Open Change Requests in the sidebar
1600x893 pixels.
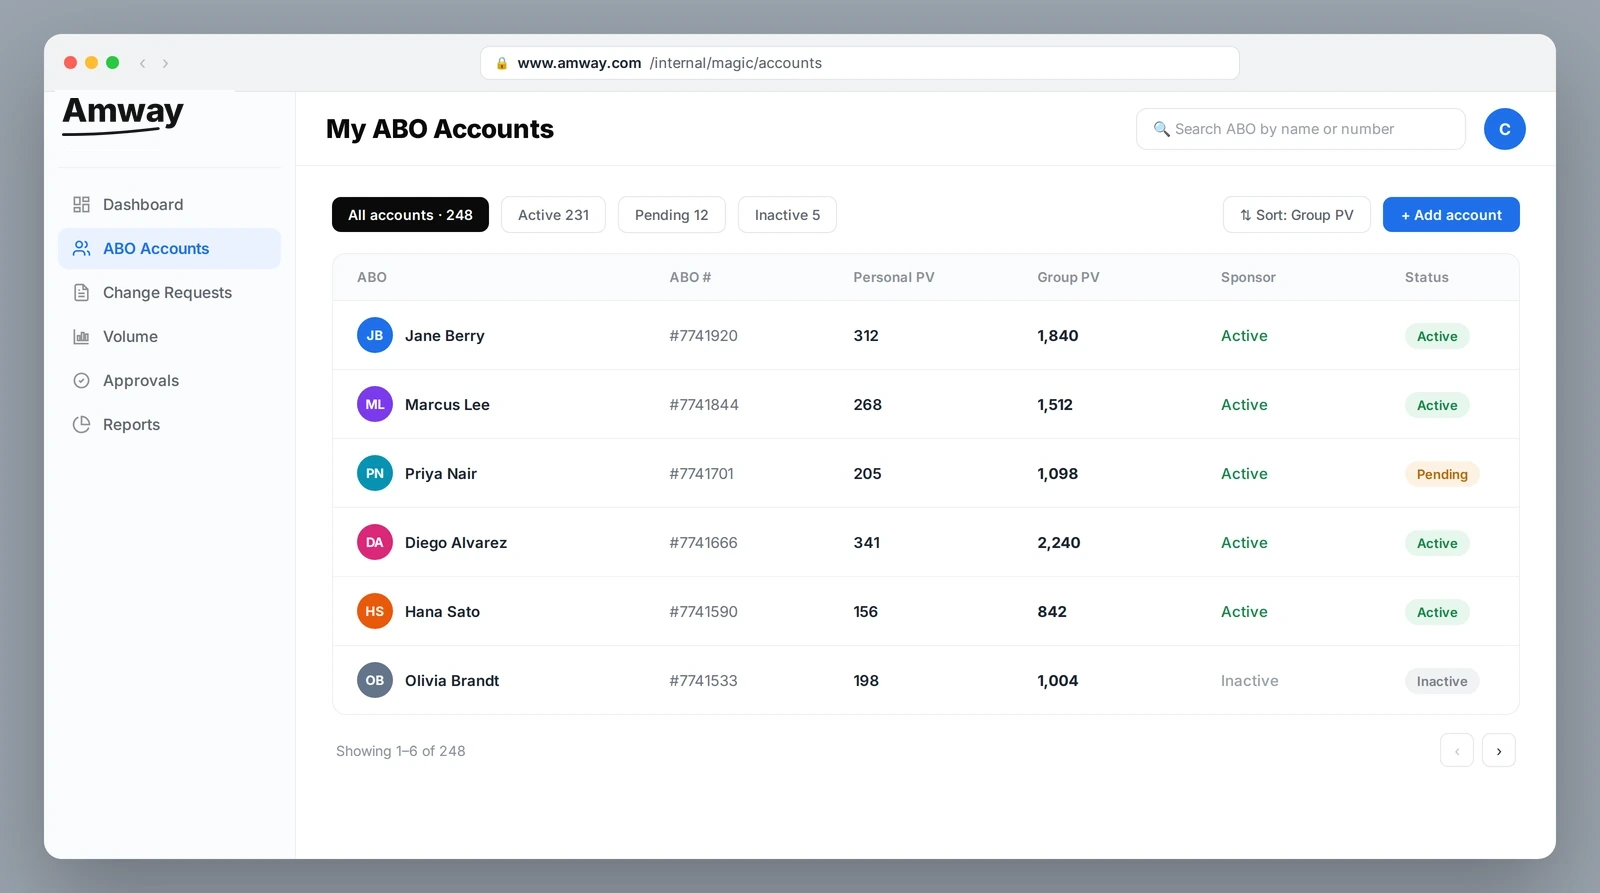[169, 293]
